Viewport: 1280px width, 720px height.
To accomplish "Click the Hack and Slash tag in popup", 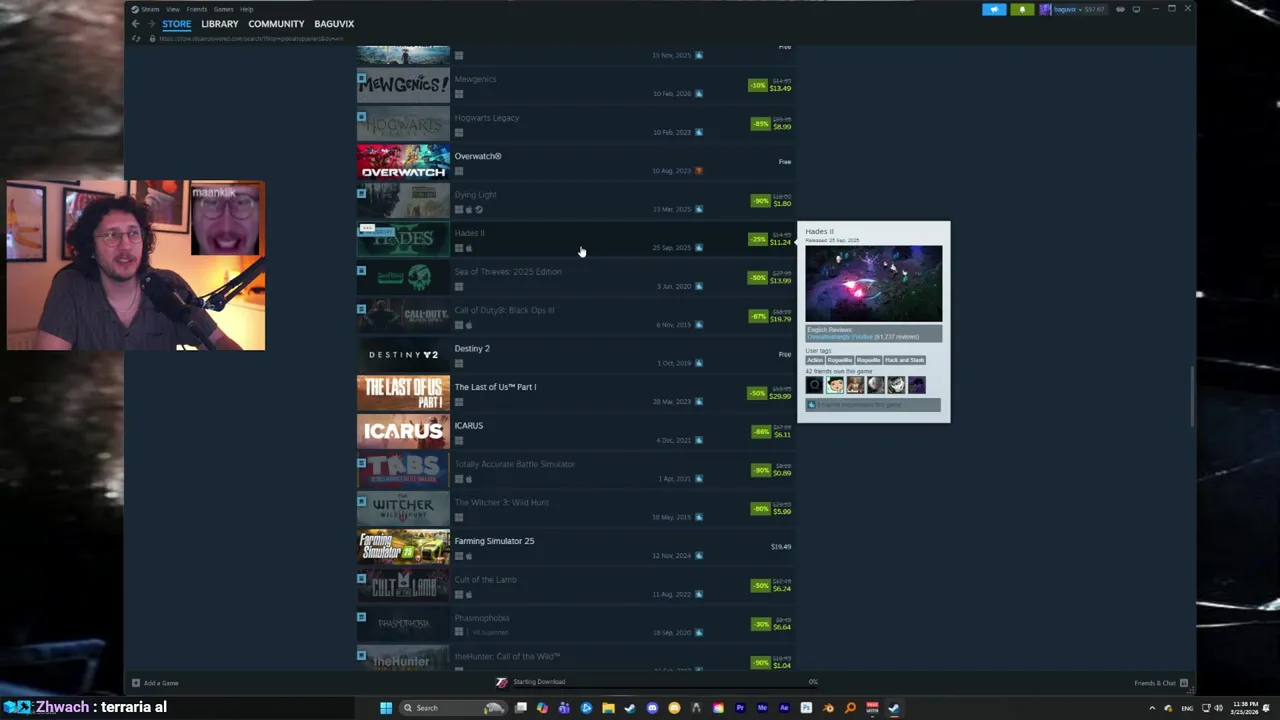I will coord(904,360).
